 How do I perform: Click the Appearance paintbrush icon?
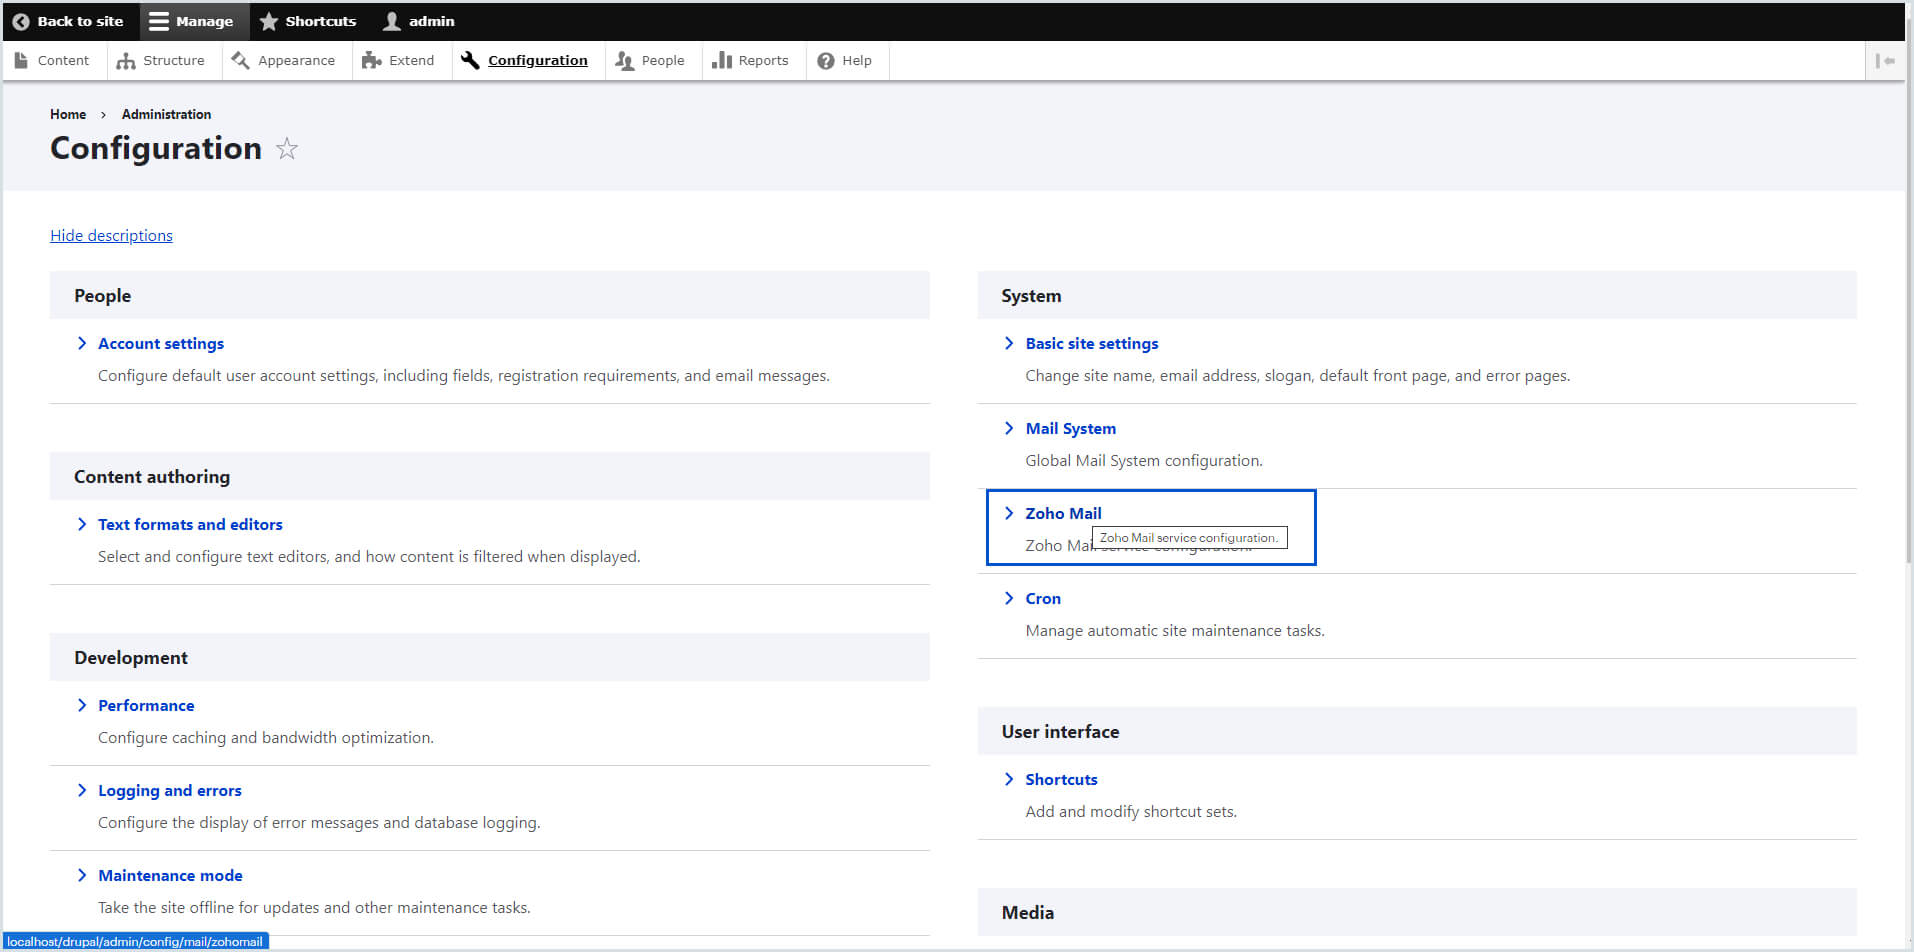pos(240,61)
